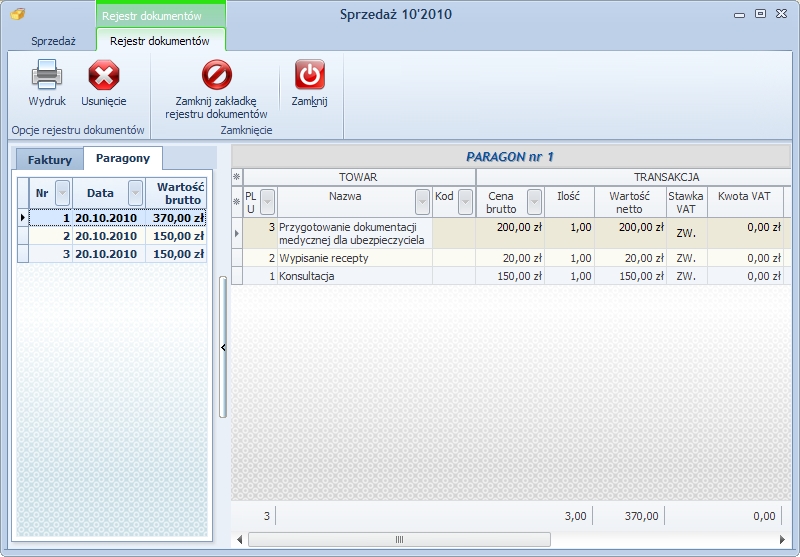Click the Usunięcie red X icon
The image size is (800, 557).
(104, 75)
